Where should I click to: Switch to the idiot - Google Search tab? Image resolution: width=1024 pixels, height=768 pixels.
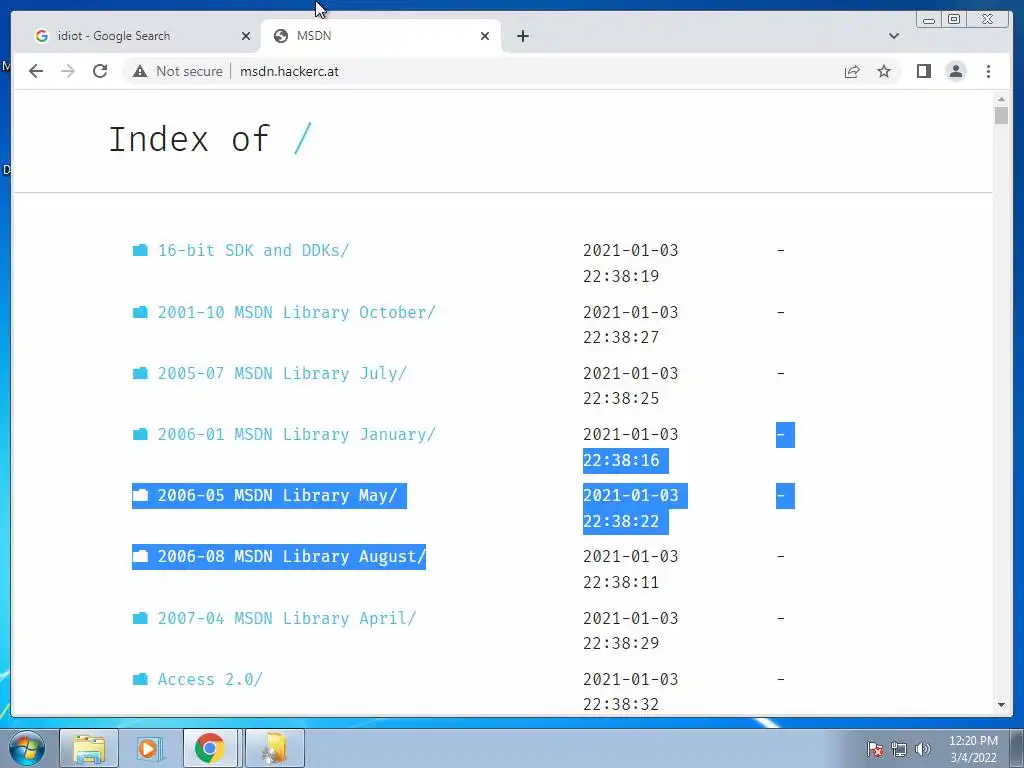[x=138, y=36]
